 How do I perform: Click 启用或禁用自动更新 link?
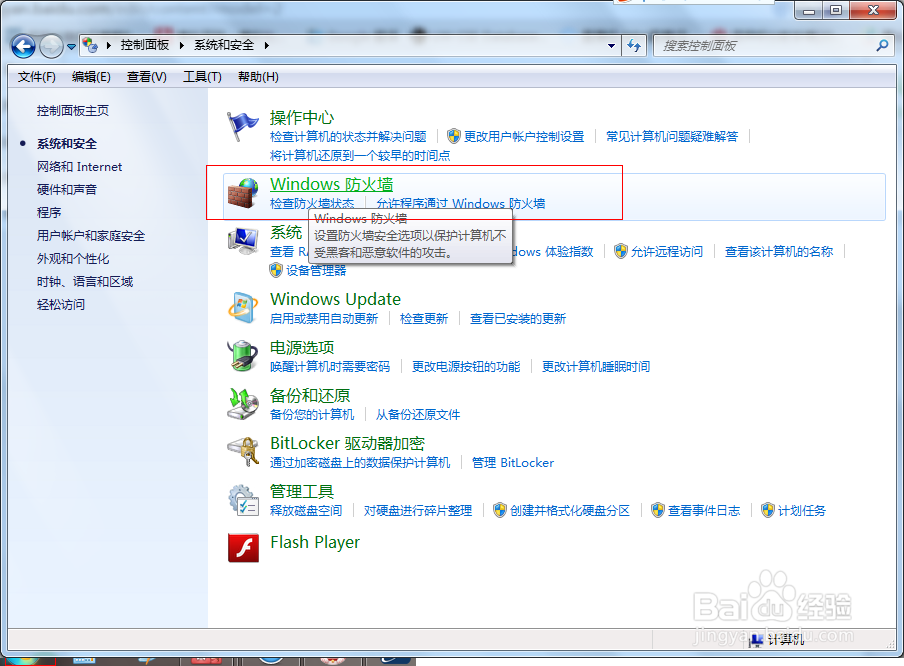coord(324,318)
